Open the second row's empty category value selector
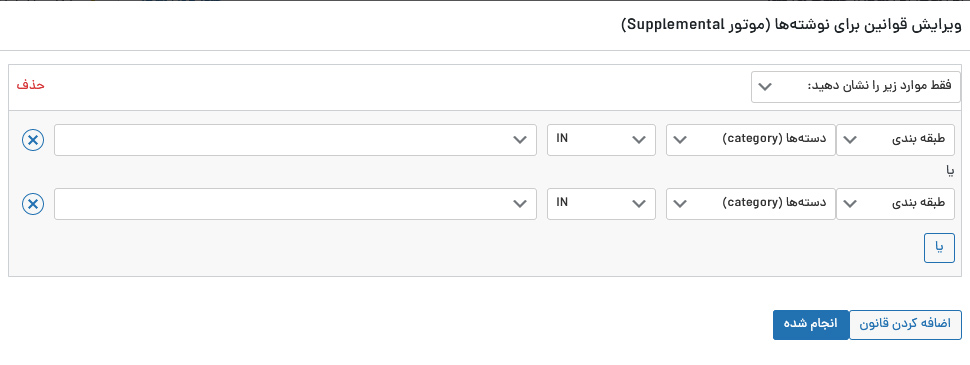Viewport: 970px width, 365px height. point(295,204)
